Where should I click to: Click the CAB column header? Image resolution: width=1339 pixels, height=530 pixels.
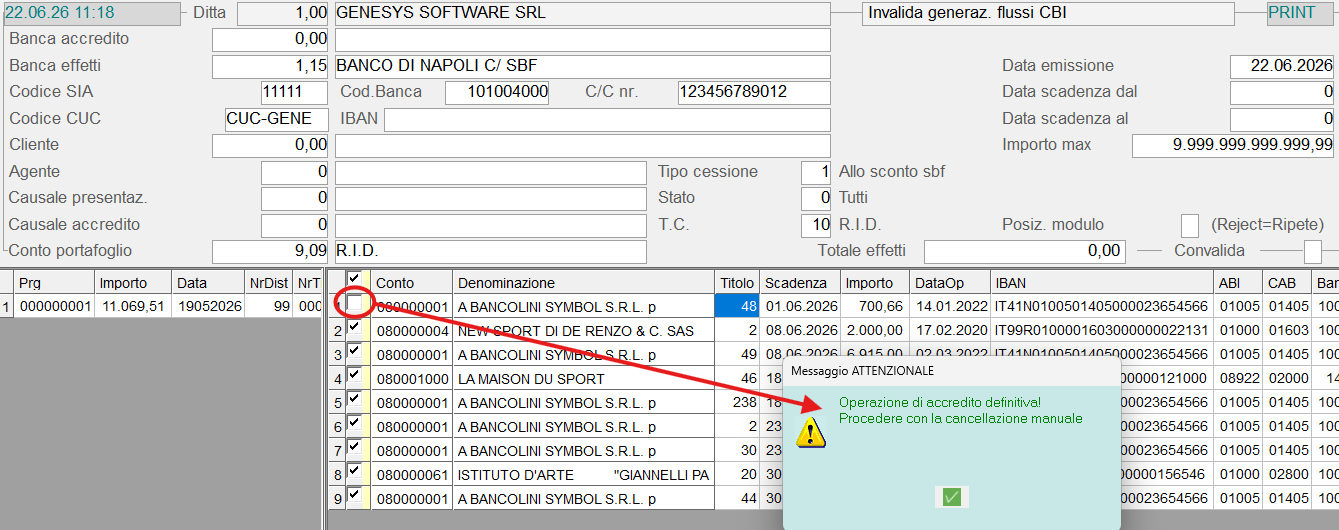(1285, 283)
